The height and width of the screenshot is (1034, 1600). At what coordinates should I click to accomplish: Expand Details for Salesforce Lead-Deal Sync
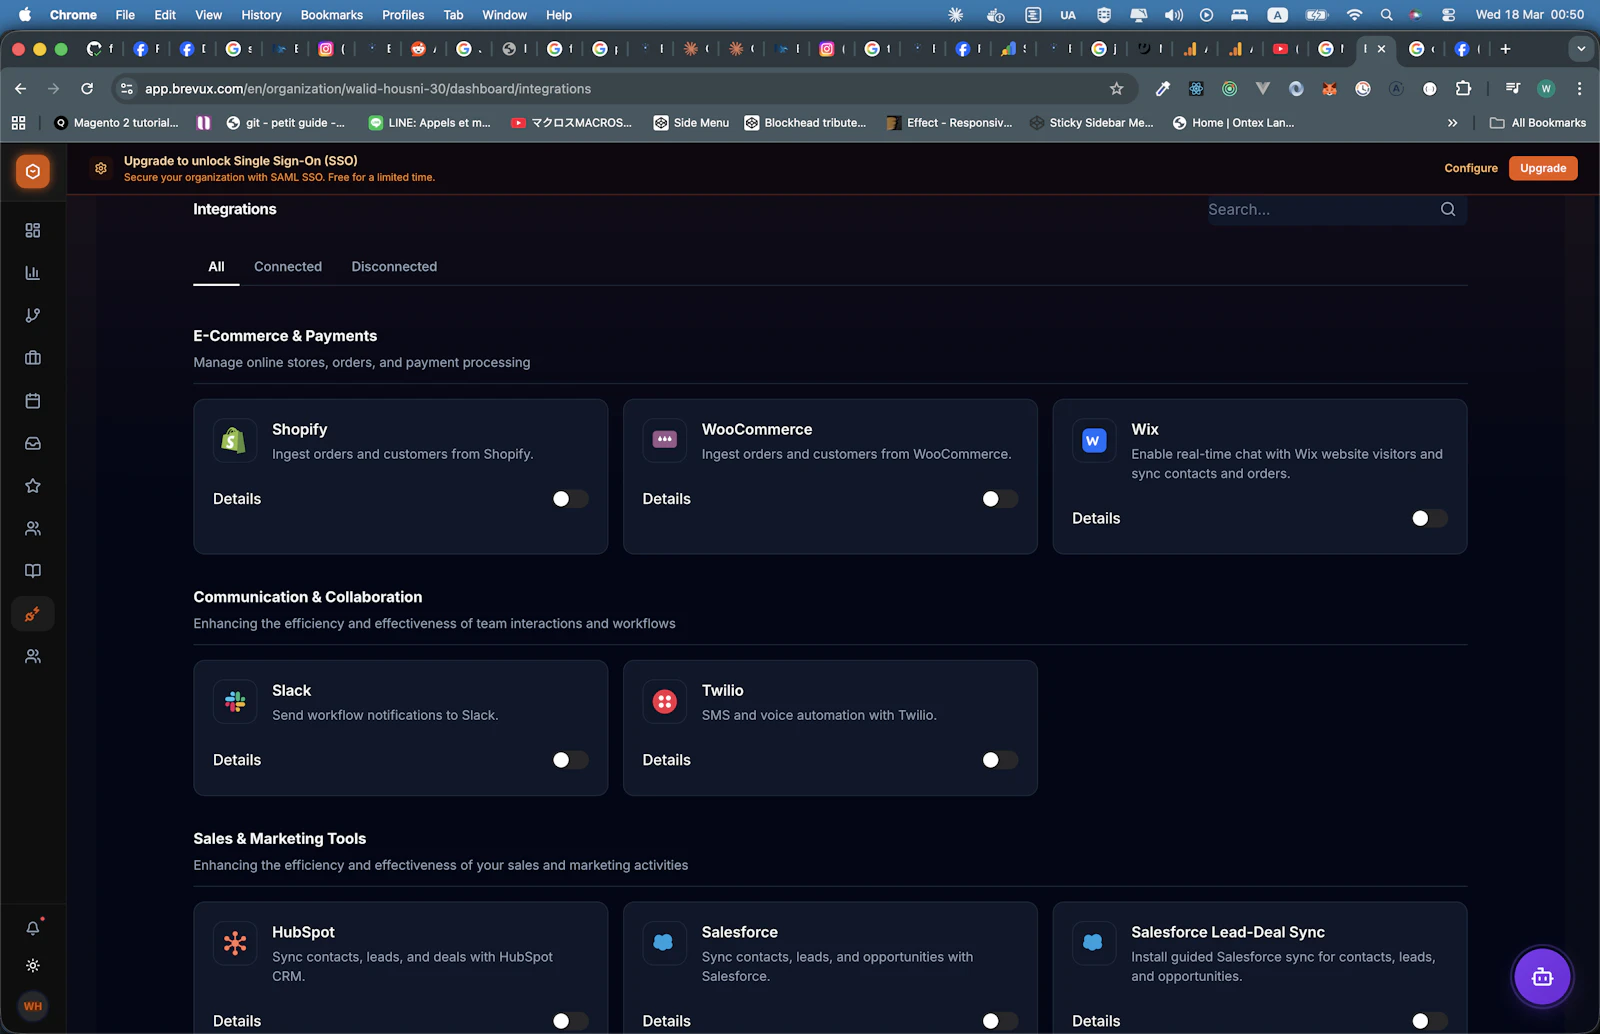[x=1096, y=1021]
